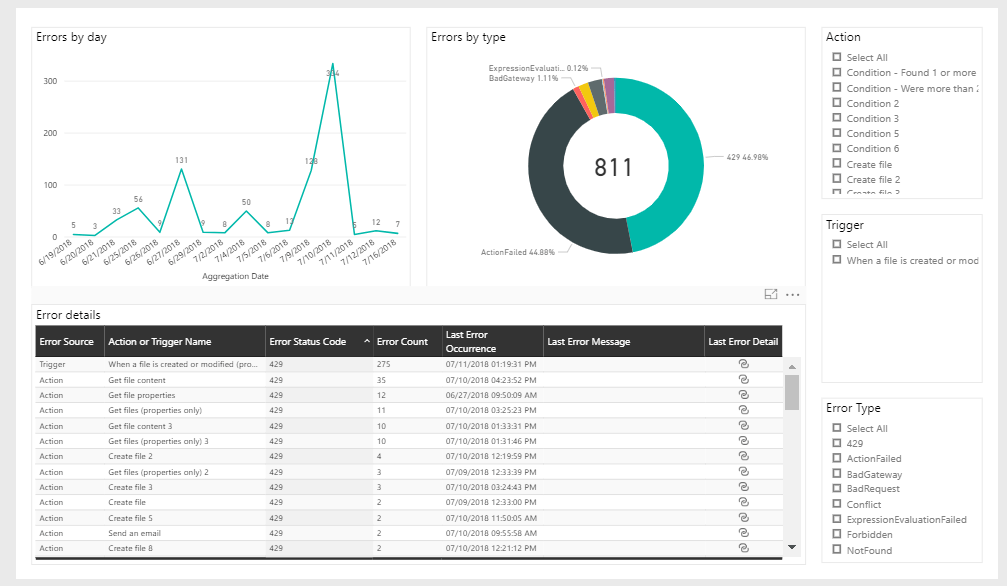Open error detail link for Create file 2 row

click(x=744, y=456)
